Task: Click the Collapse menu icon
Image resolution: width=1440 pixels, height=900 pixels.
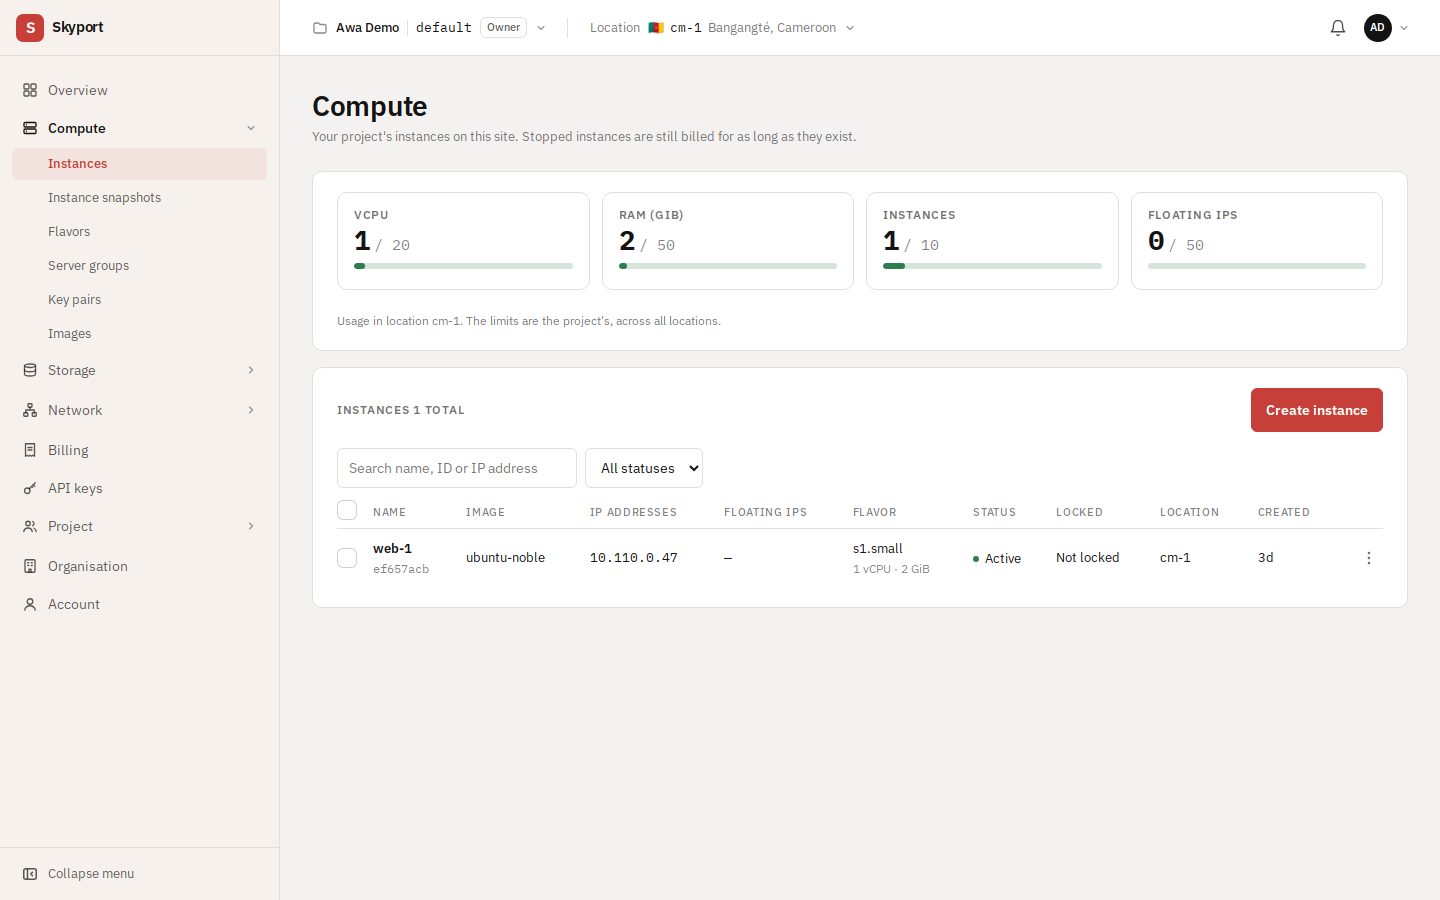Action: pyautogui.click(x=30, y=873)
